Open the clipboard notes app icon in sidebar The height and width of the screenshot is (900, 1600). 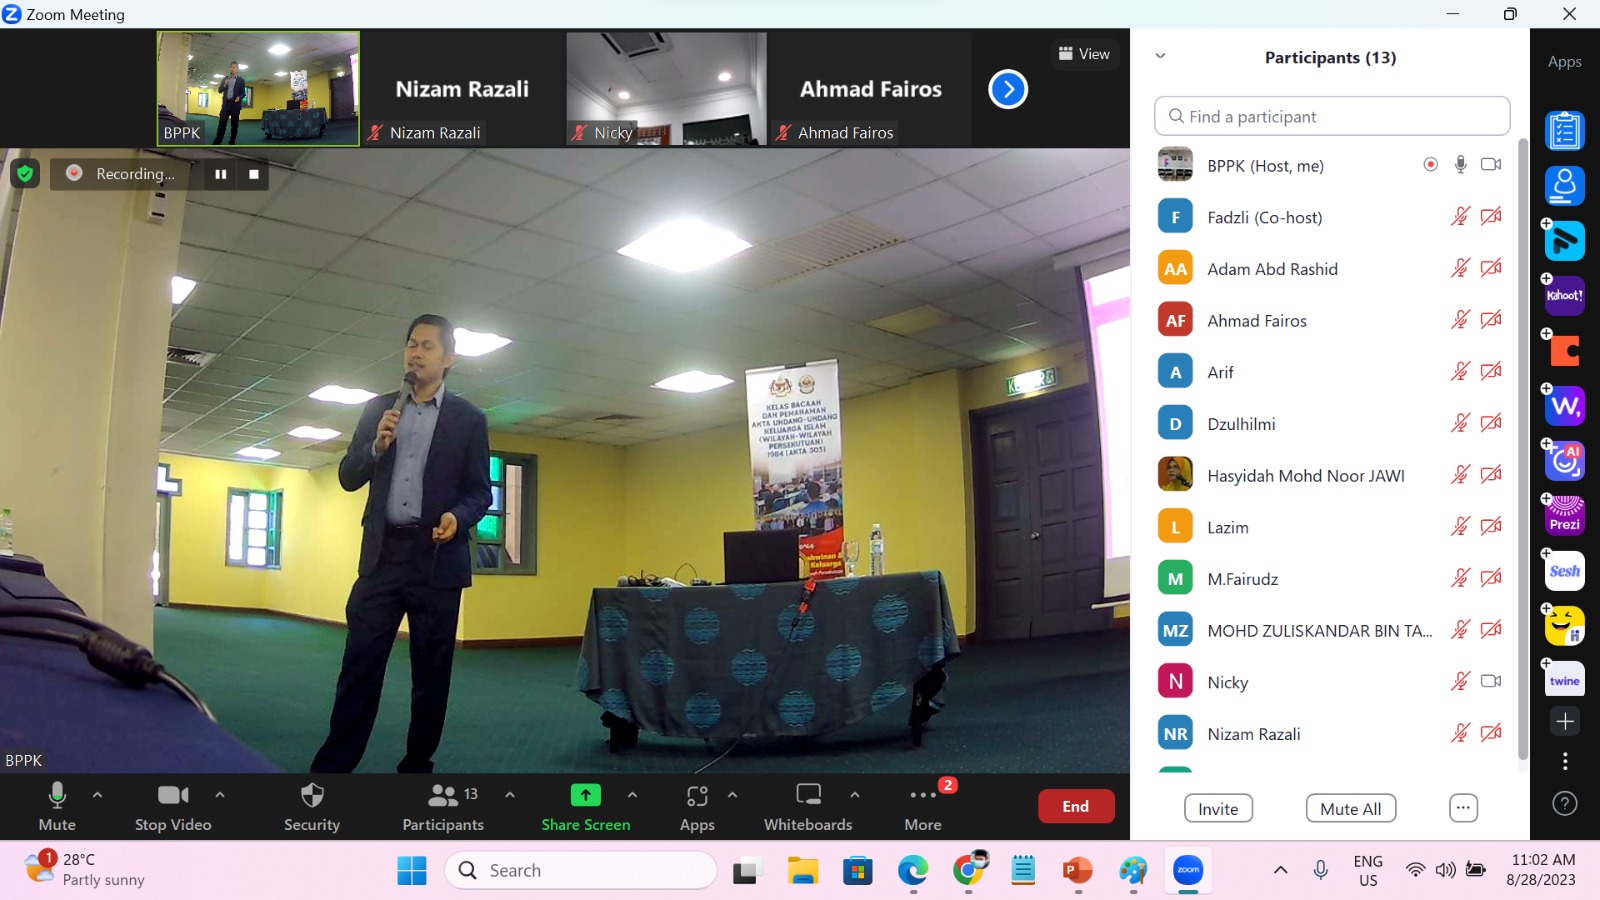[1565, 131]
